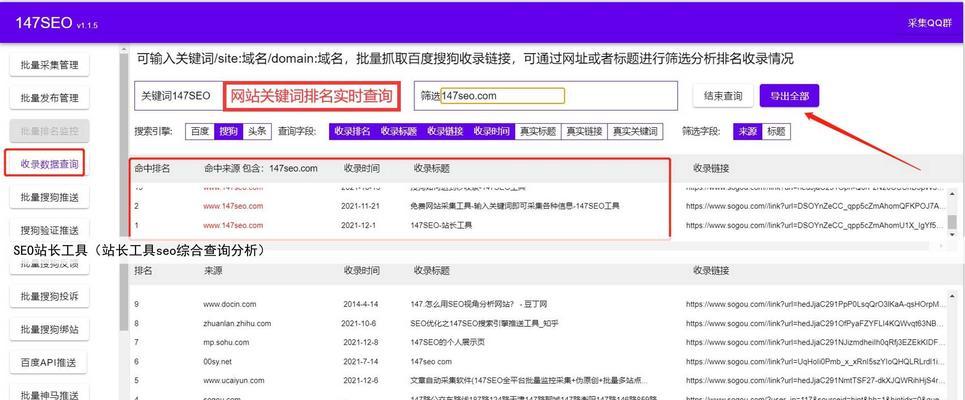Click date 2021-7-14 in lower table
This screenshot has width=965, height=400.
point(361,361)
